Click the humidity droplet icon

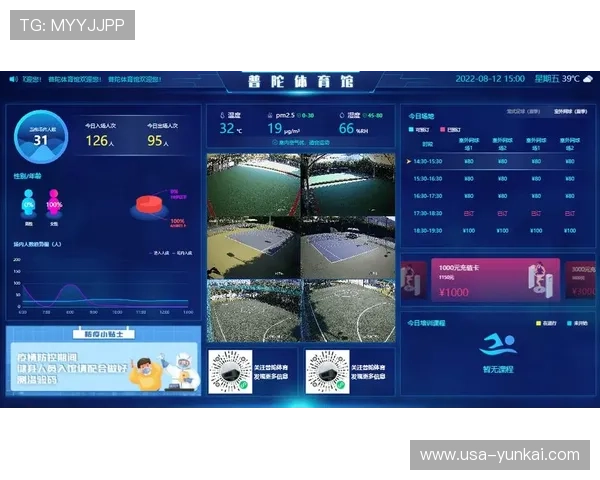tap(342, 115)
